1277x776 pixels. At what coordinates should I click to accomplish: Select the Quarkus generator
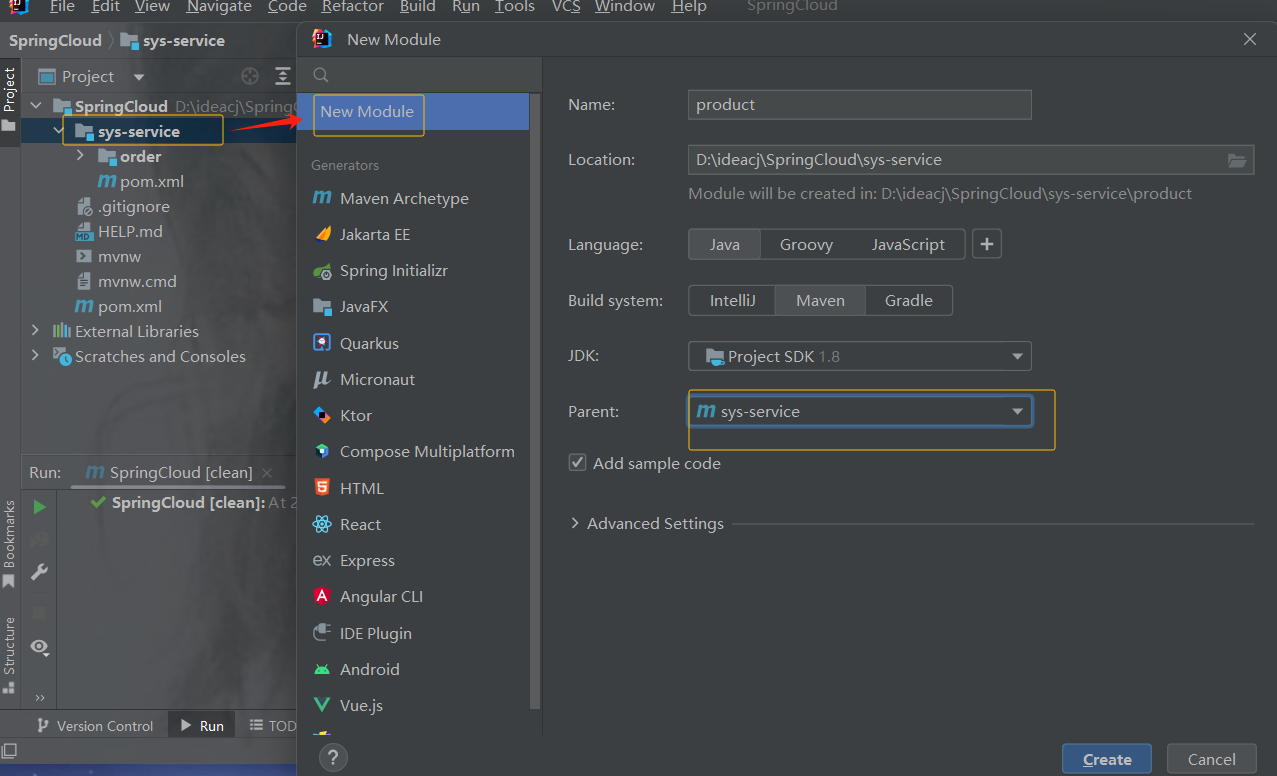pos(356,343)
